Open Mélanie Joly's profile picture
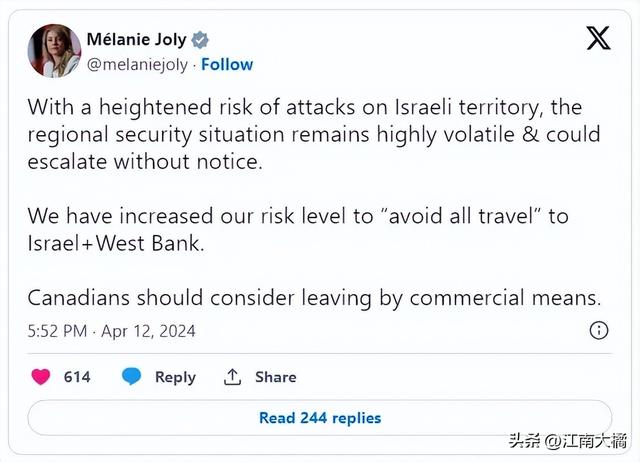 coord(54,51)
